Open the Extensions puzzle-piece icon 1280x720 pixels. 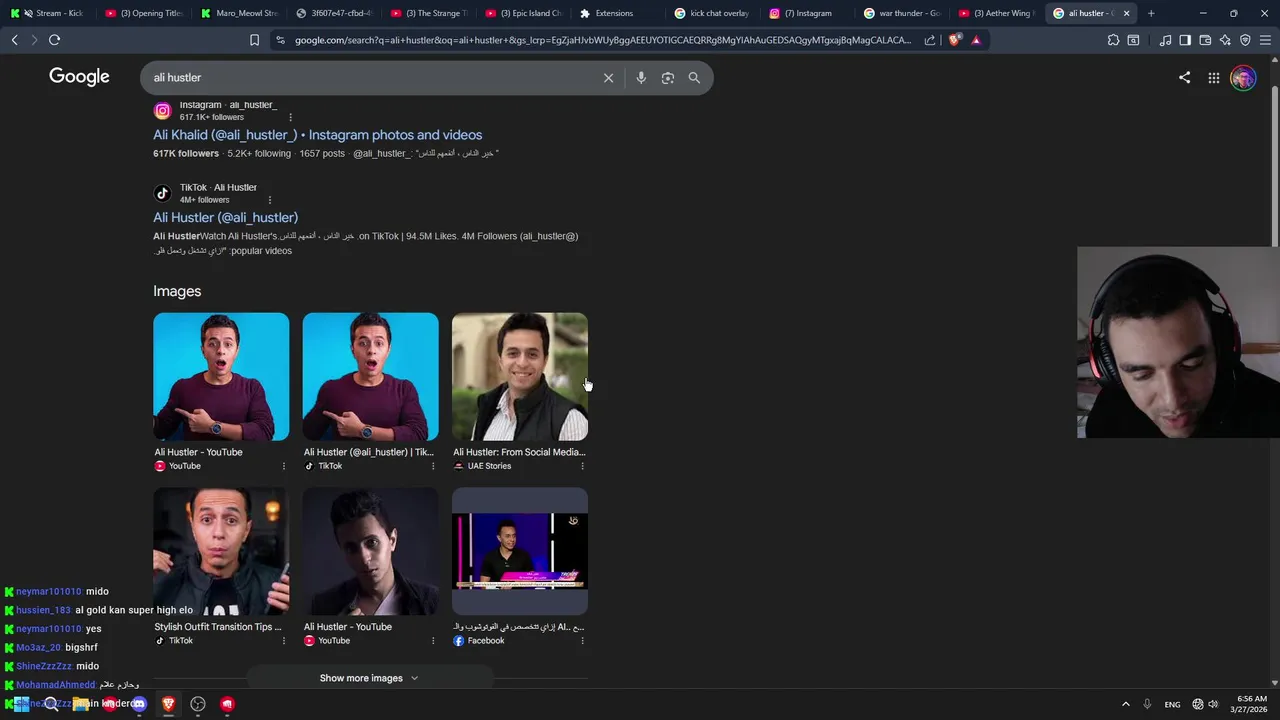point(1113,40)
